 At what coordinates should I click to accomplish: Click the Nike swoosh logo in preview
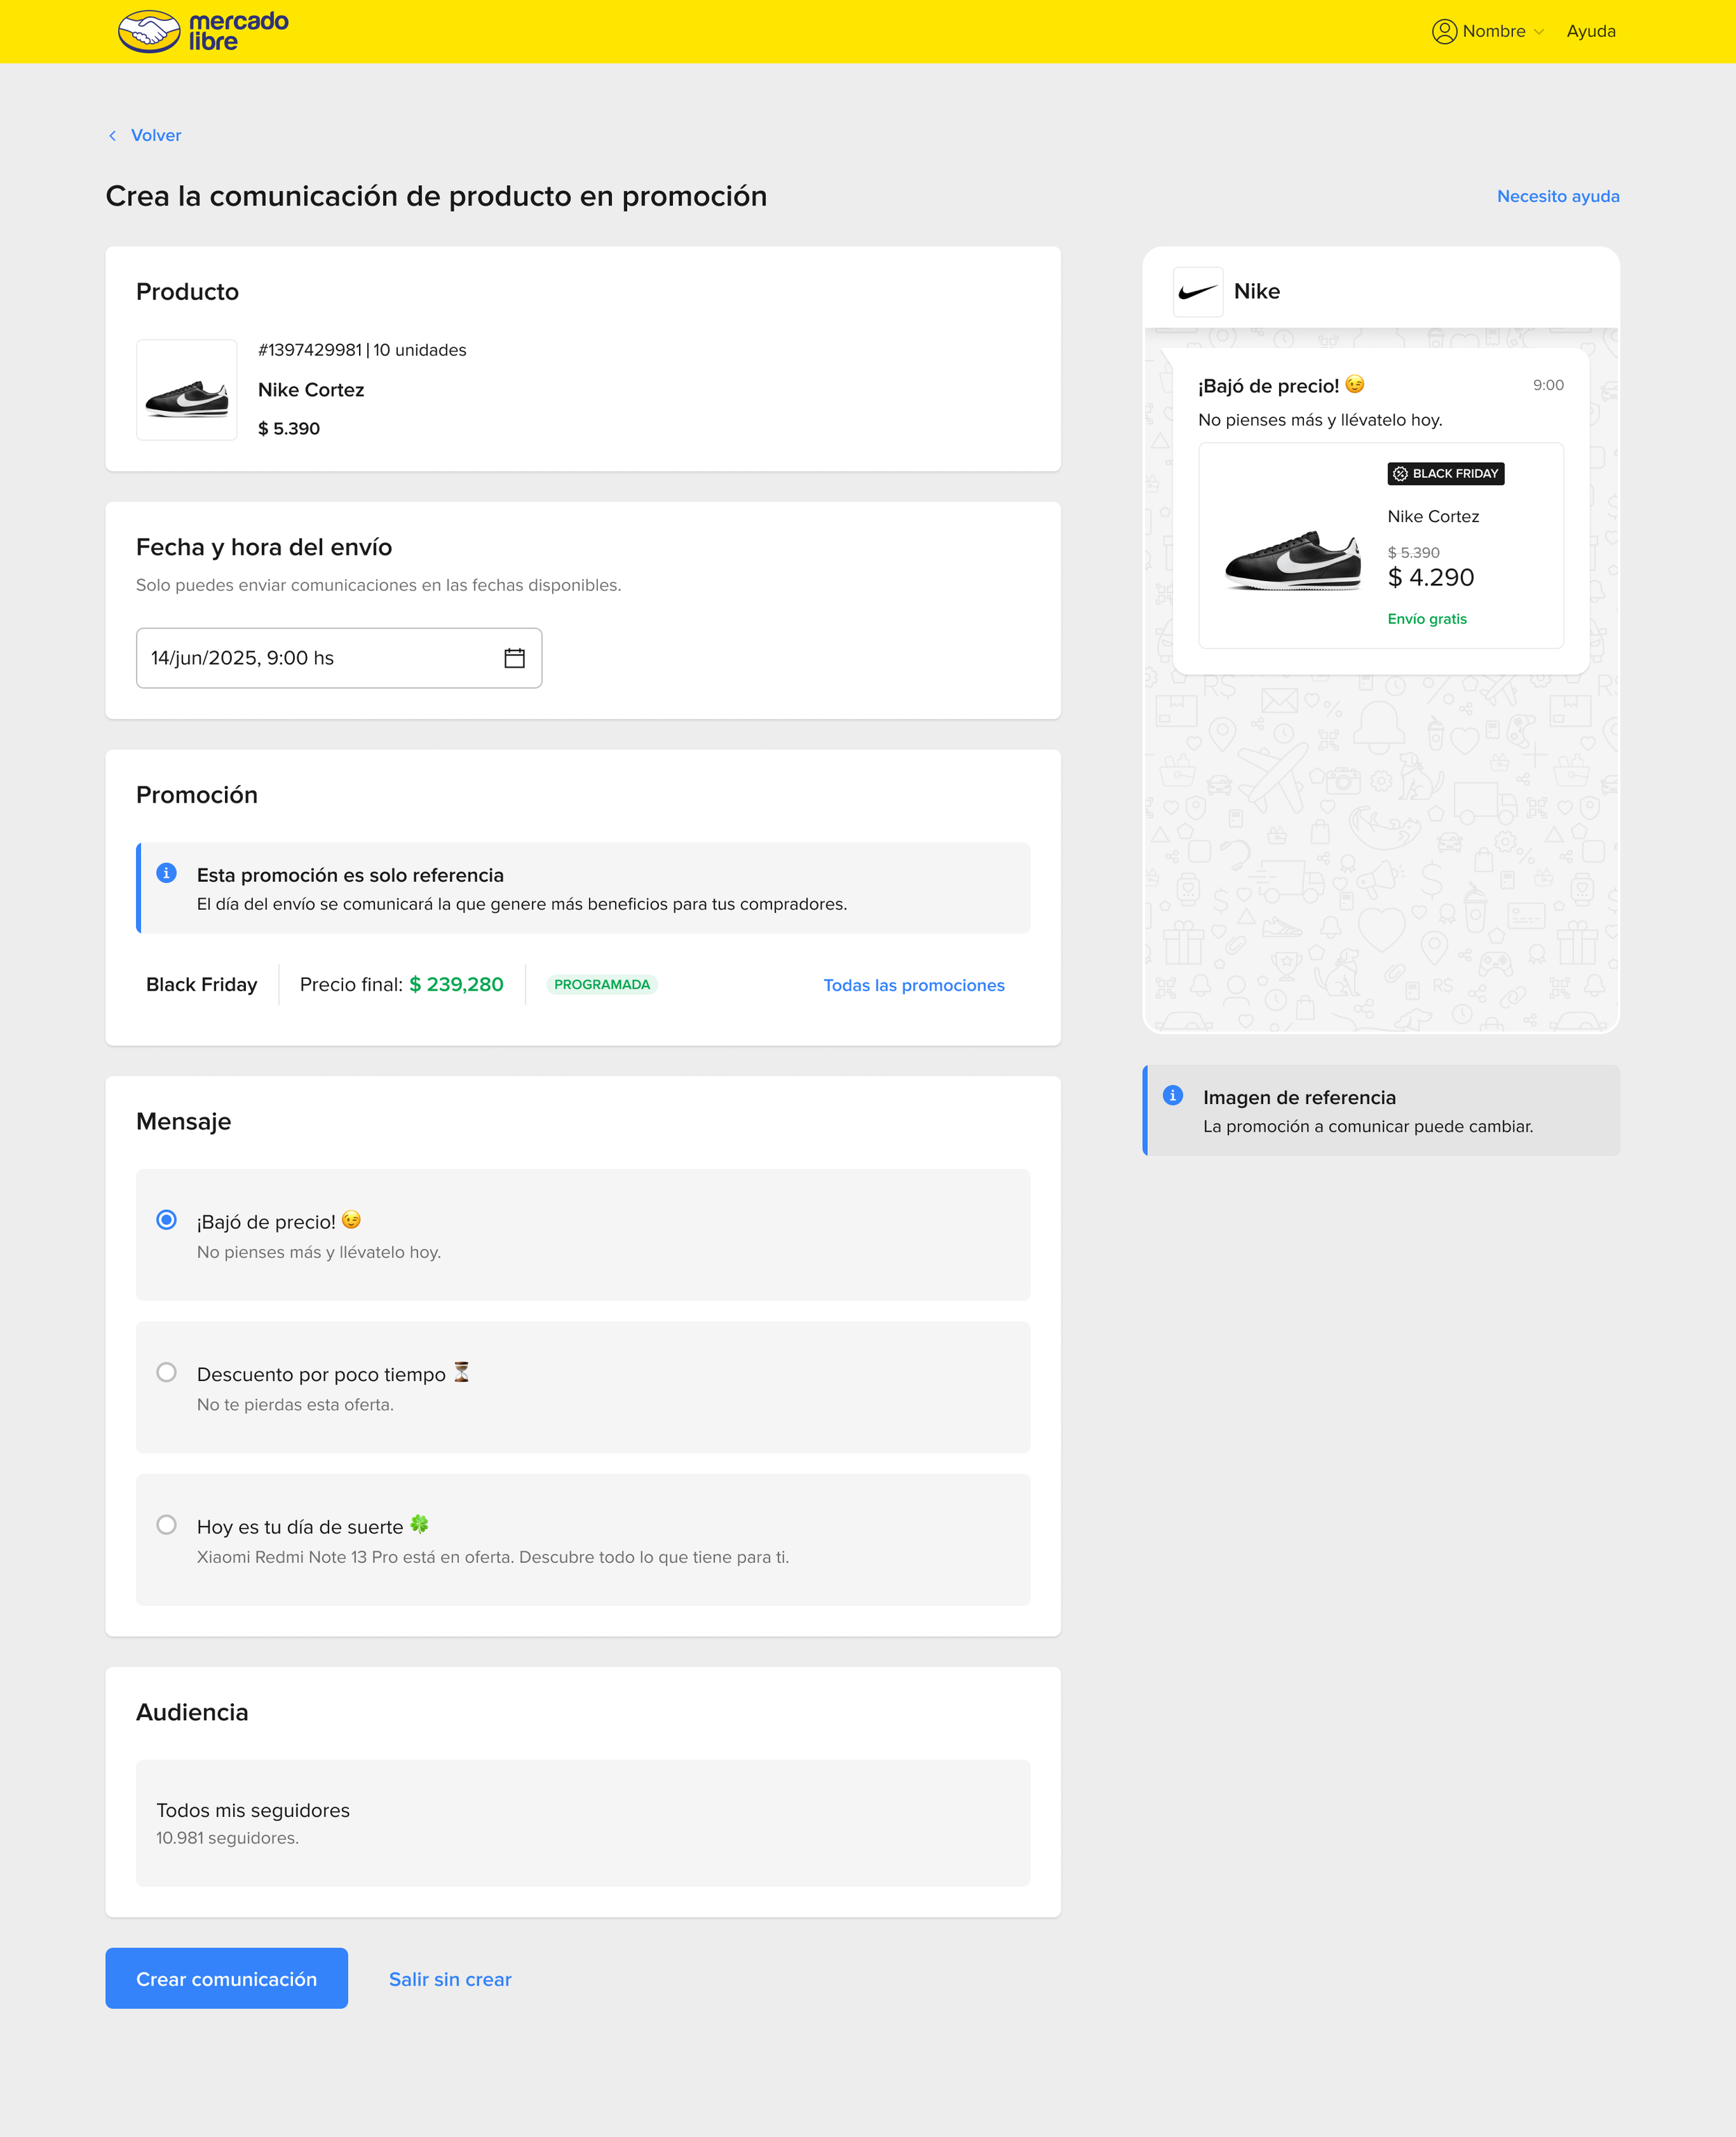(1197, 292)
